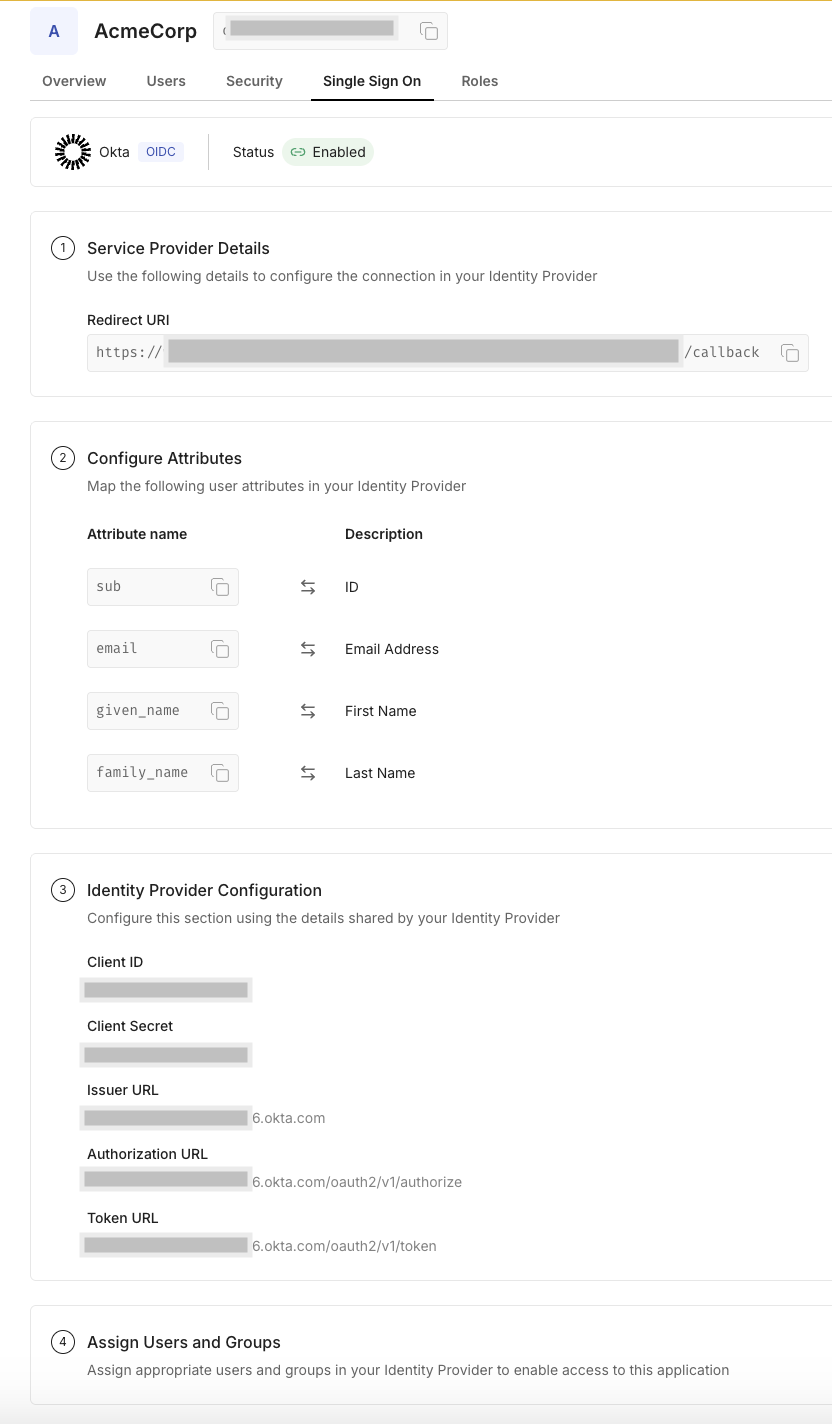Open the Security tab
The image size is (832, 1424).
pyautogui.click(x=254, y=81)
